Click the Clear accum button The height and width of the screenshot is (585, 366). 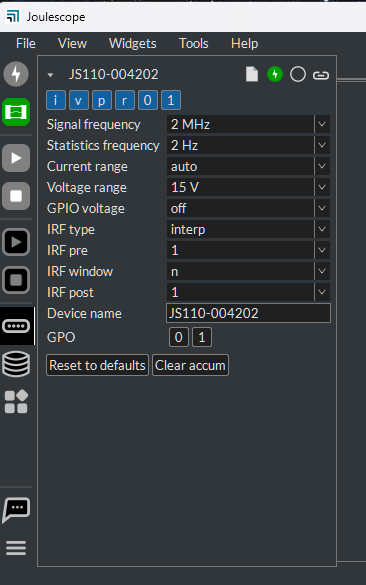point(190,365)
